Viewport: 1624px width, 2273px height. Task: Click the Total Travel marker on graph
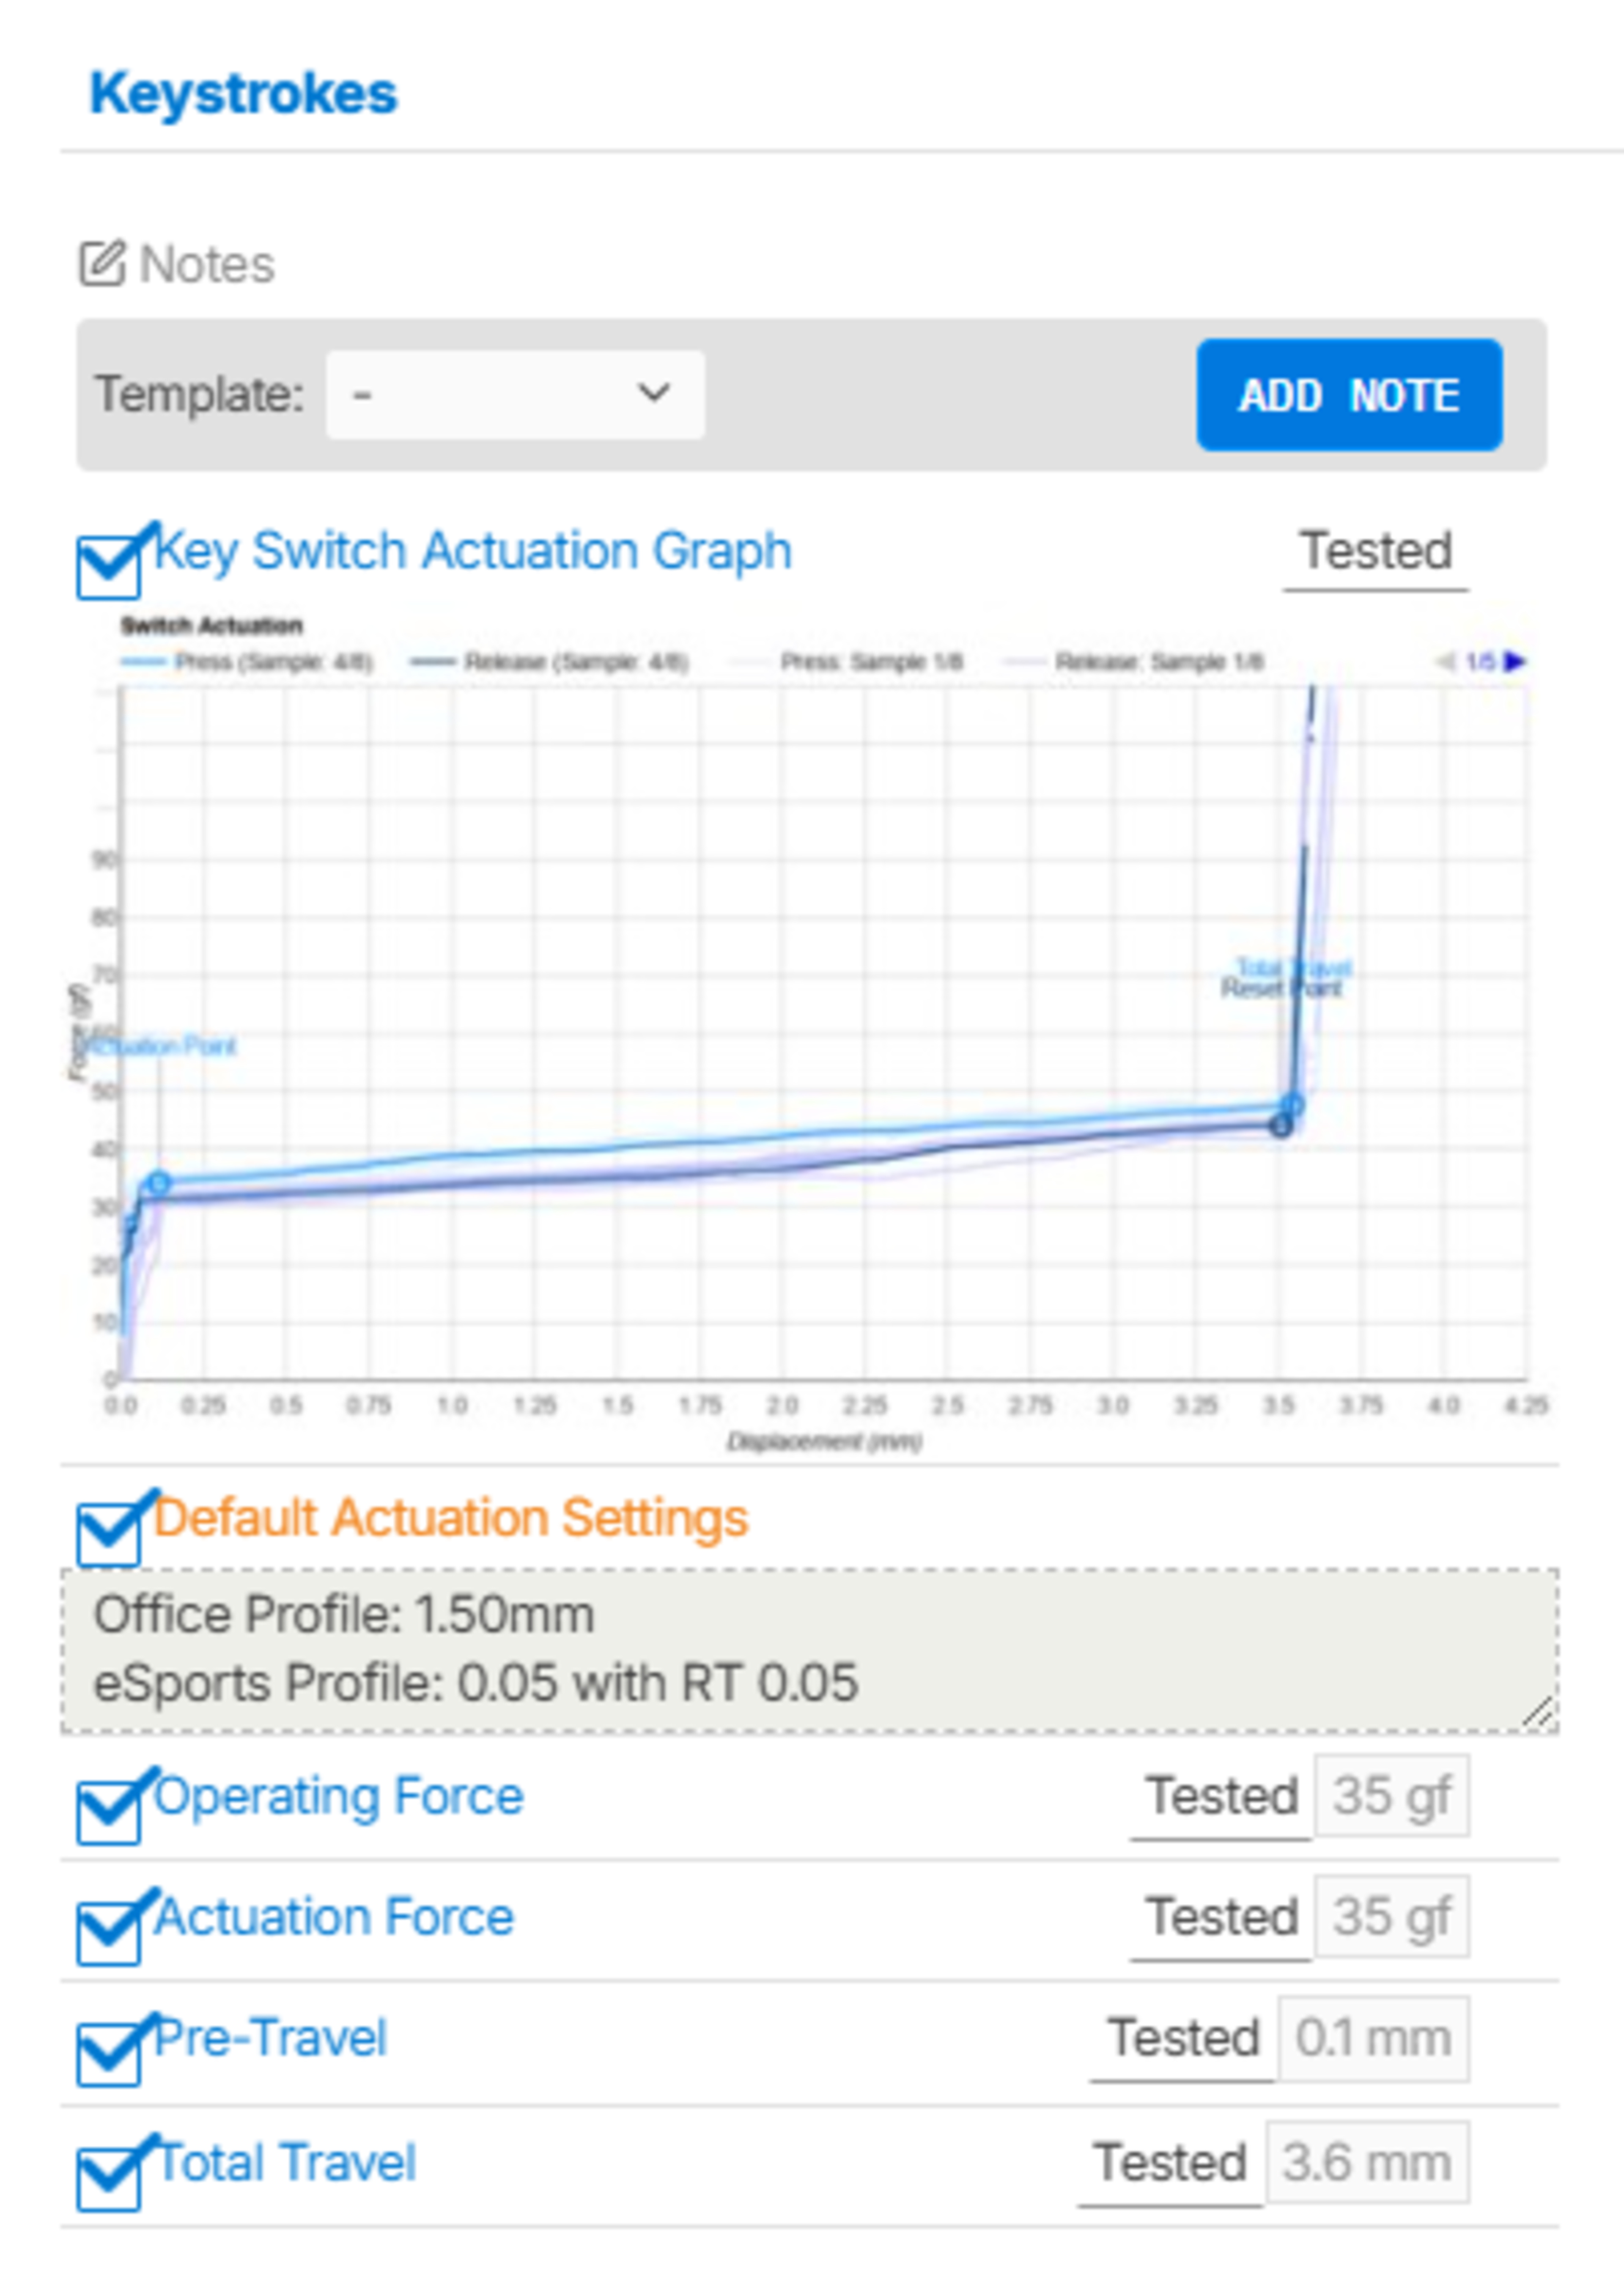(x=1293, y=1105)
